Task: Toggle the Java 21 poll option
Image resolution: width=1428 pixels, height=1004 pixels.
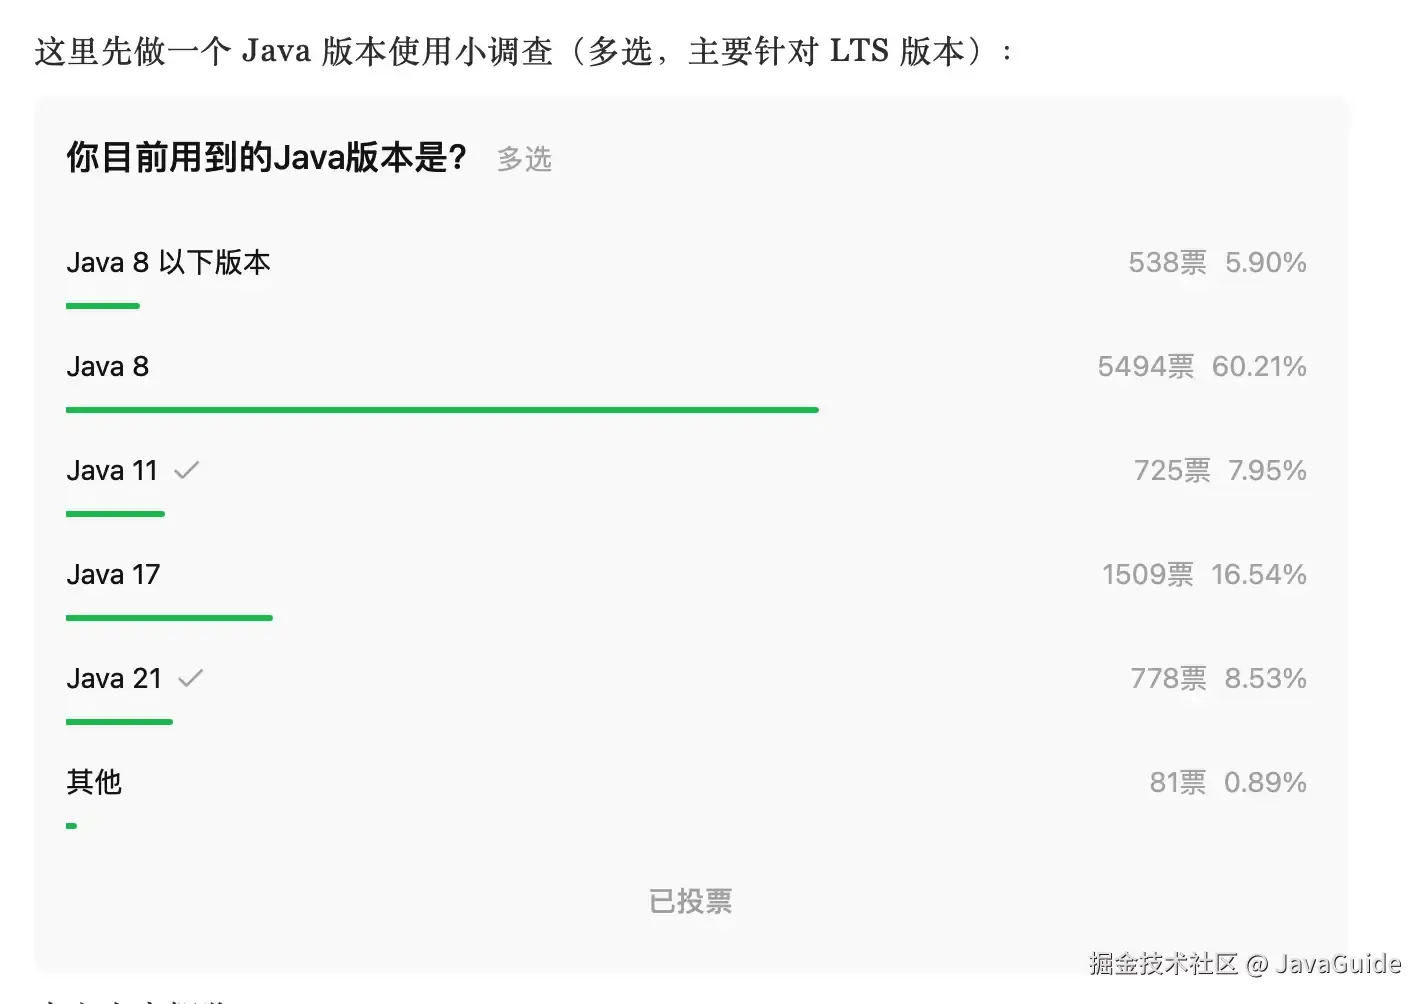Action: [x=114, y=679]
